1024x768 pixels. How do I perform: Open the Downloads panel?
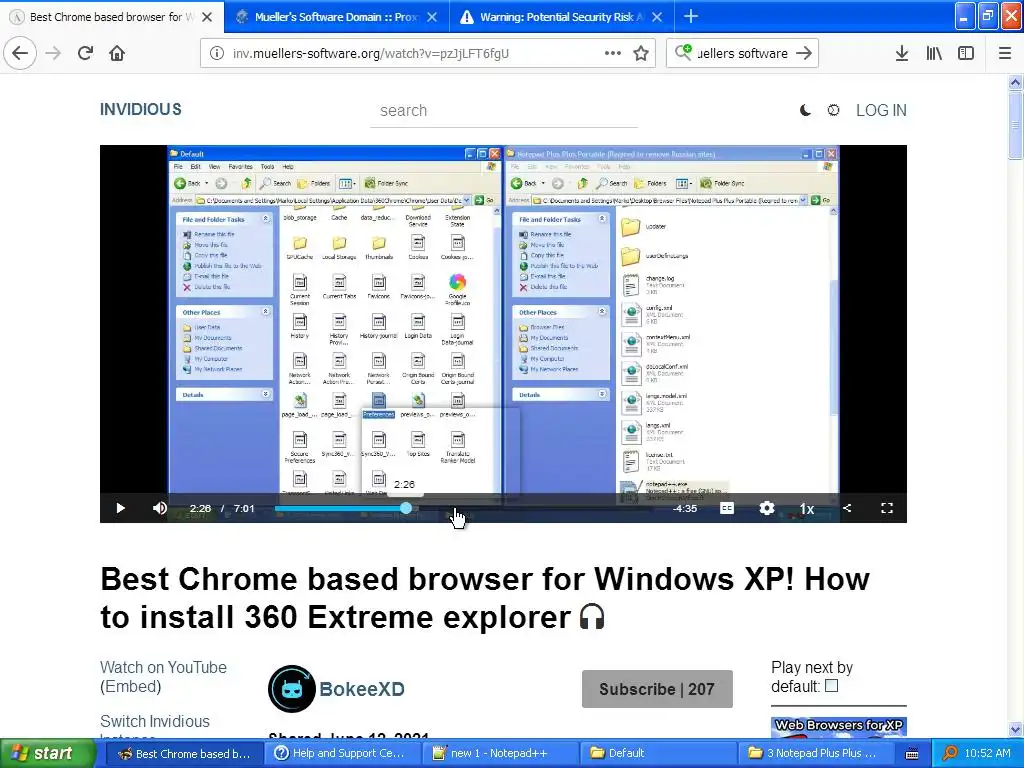click(901, 54)
